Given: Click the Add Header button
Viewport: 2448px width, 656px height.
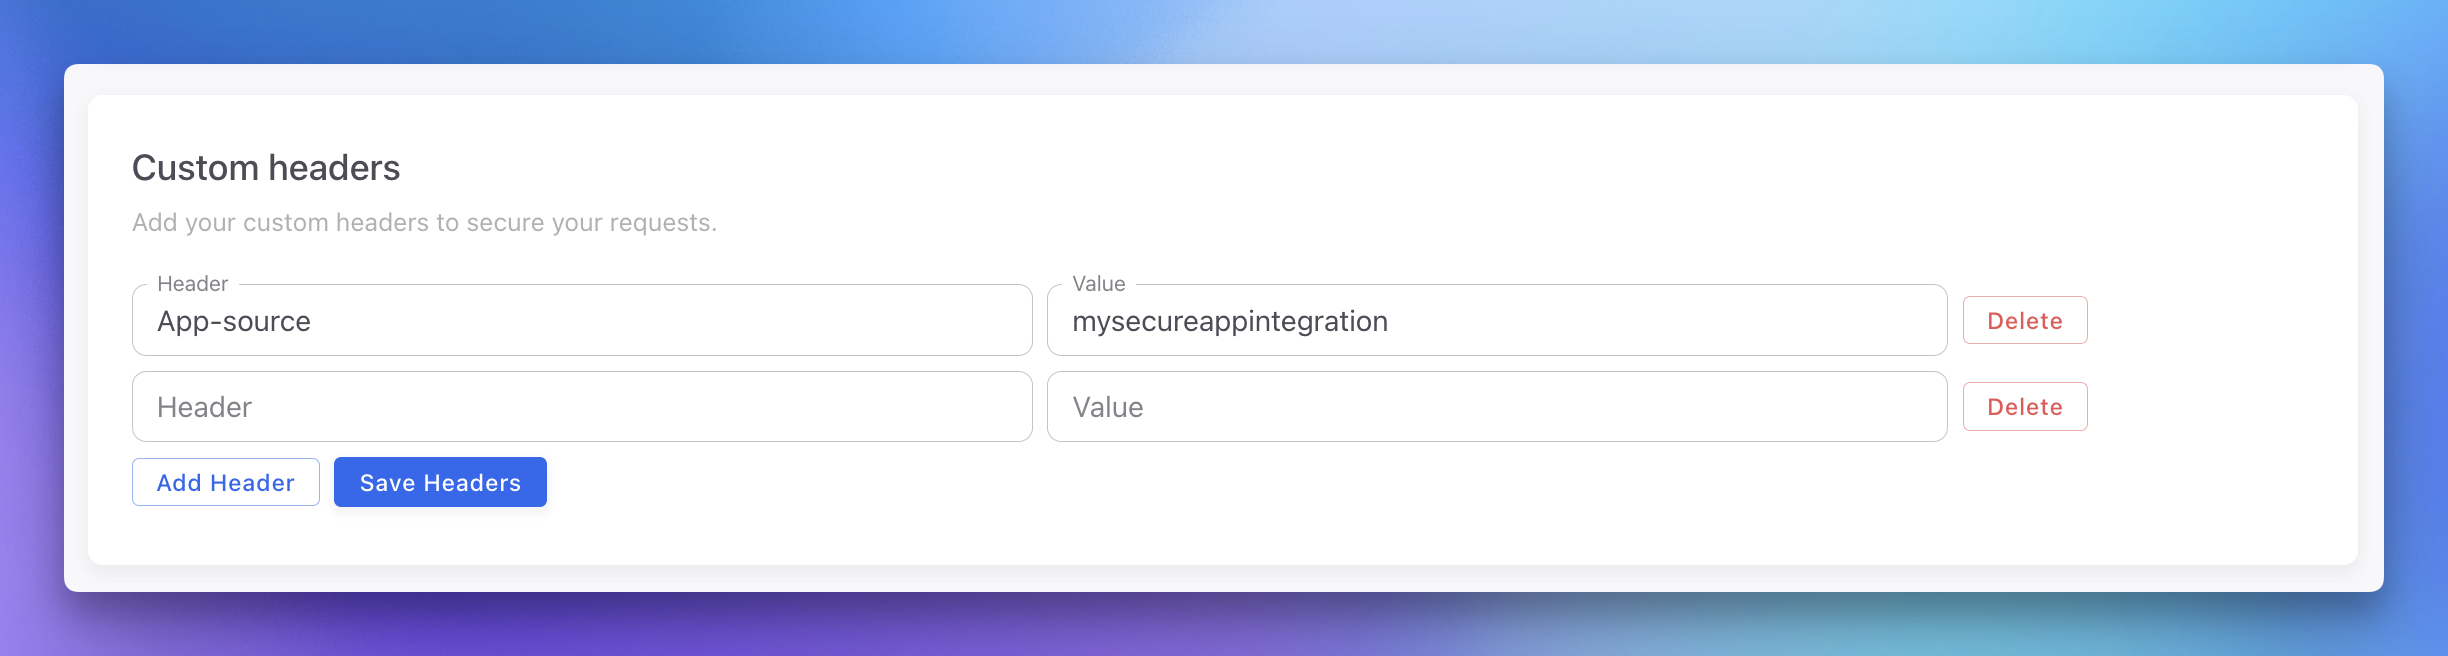Looking at the screenshot, I should point(225,481).
